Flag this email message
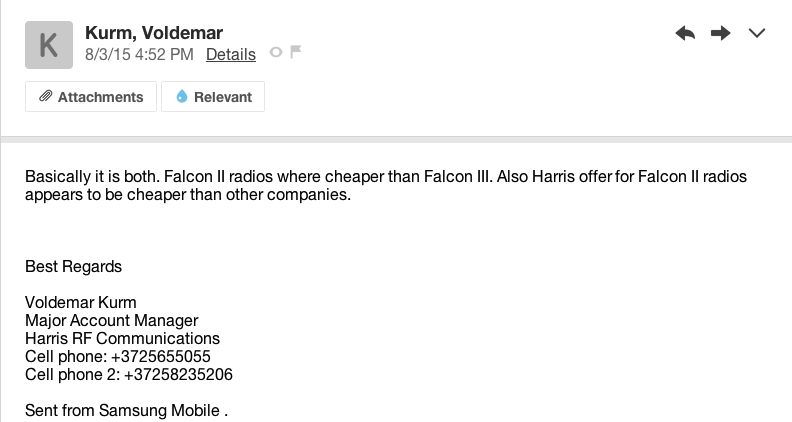This screenshot has height=422, width=792. click(x=296, y=52)
